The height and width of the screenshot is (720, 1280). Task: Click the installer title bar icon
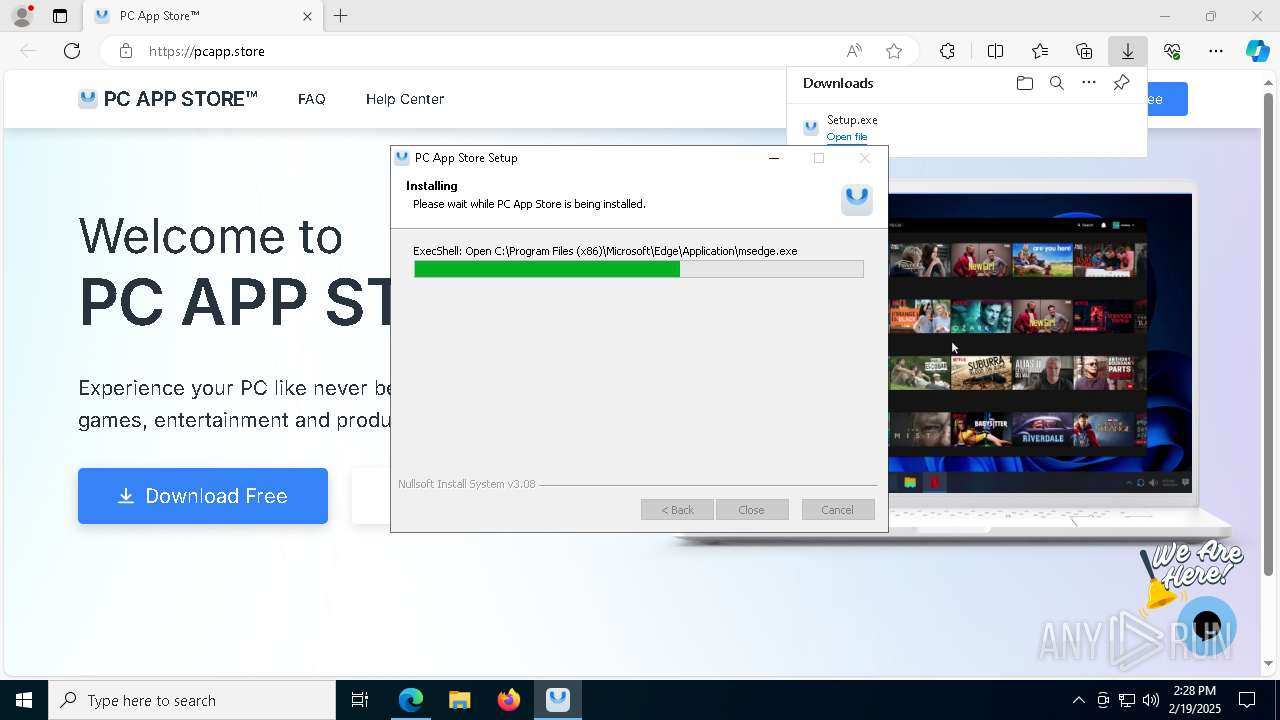pyautogui.click(x=402, y=158)
